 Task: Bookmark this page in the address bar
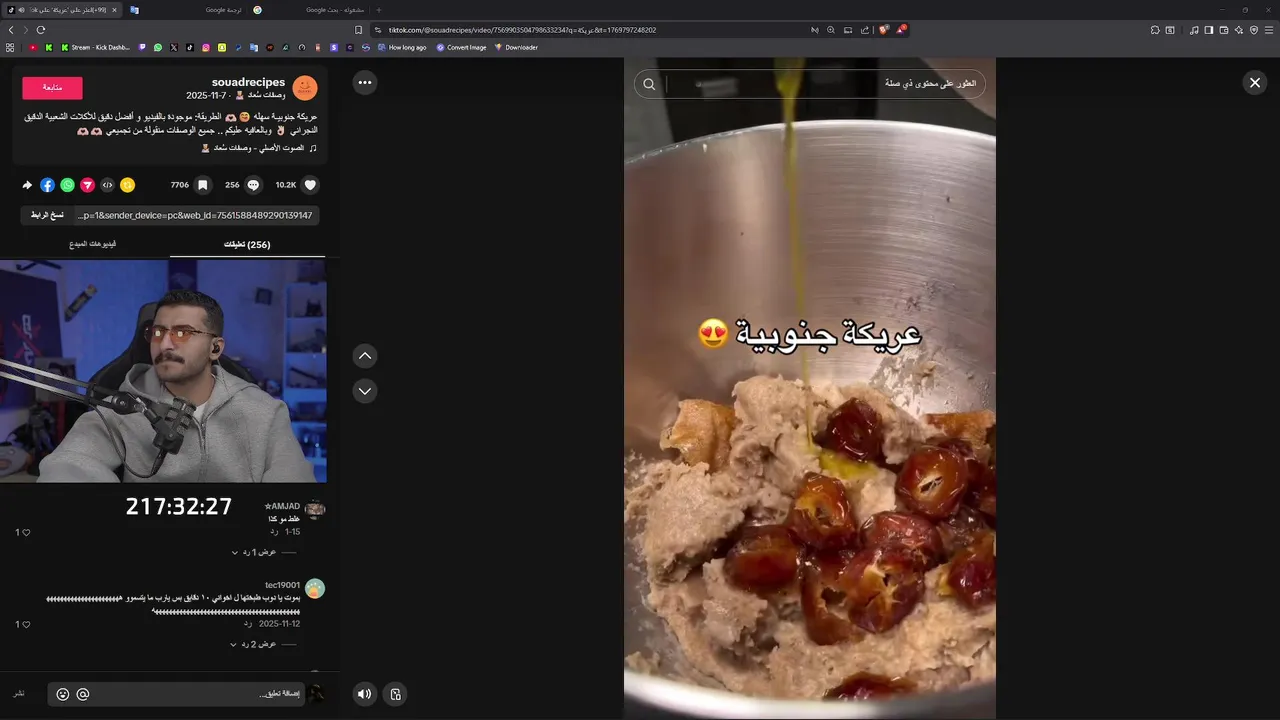pyautogui.click(x=359, y=30)
